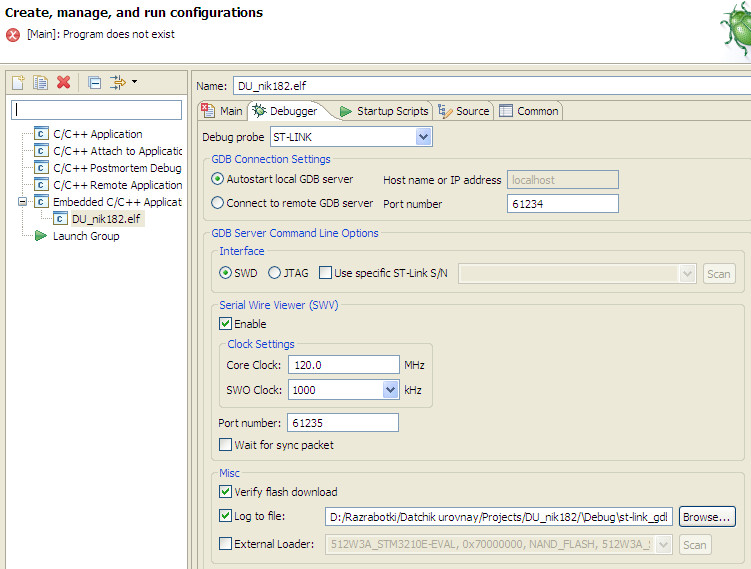Collapse the Embedded C/C++ Application node
The image size is (751, 569).
point(23,202)
